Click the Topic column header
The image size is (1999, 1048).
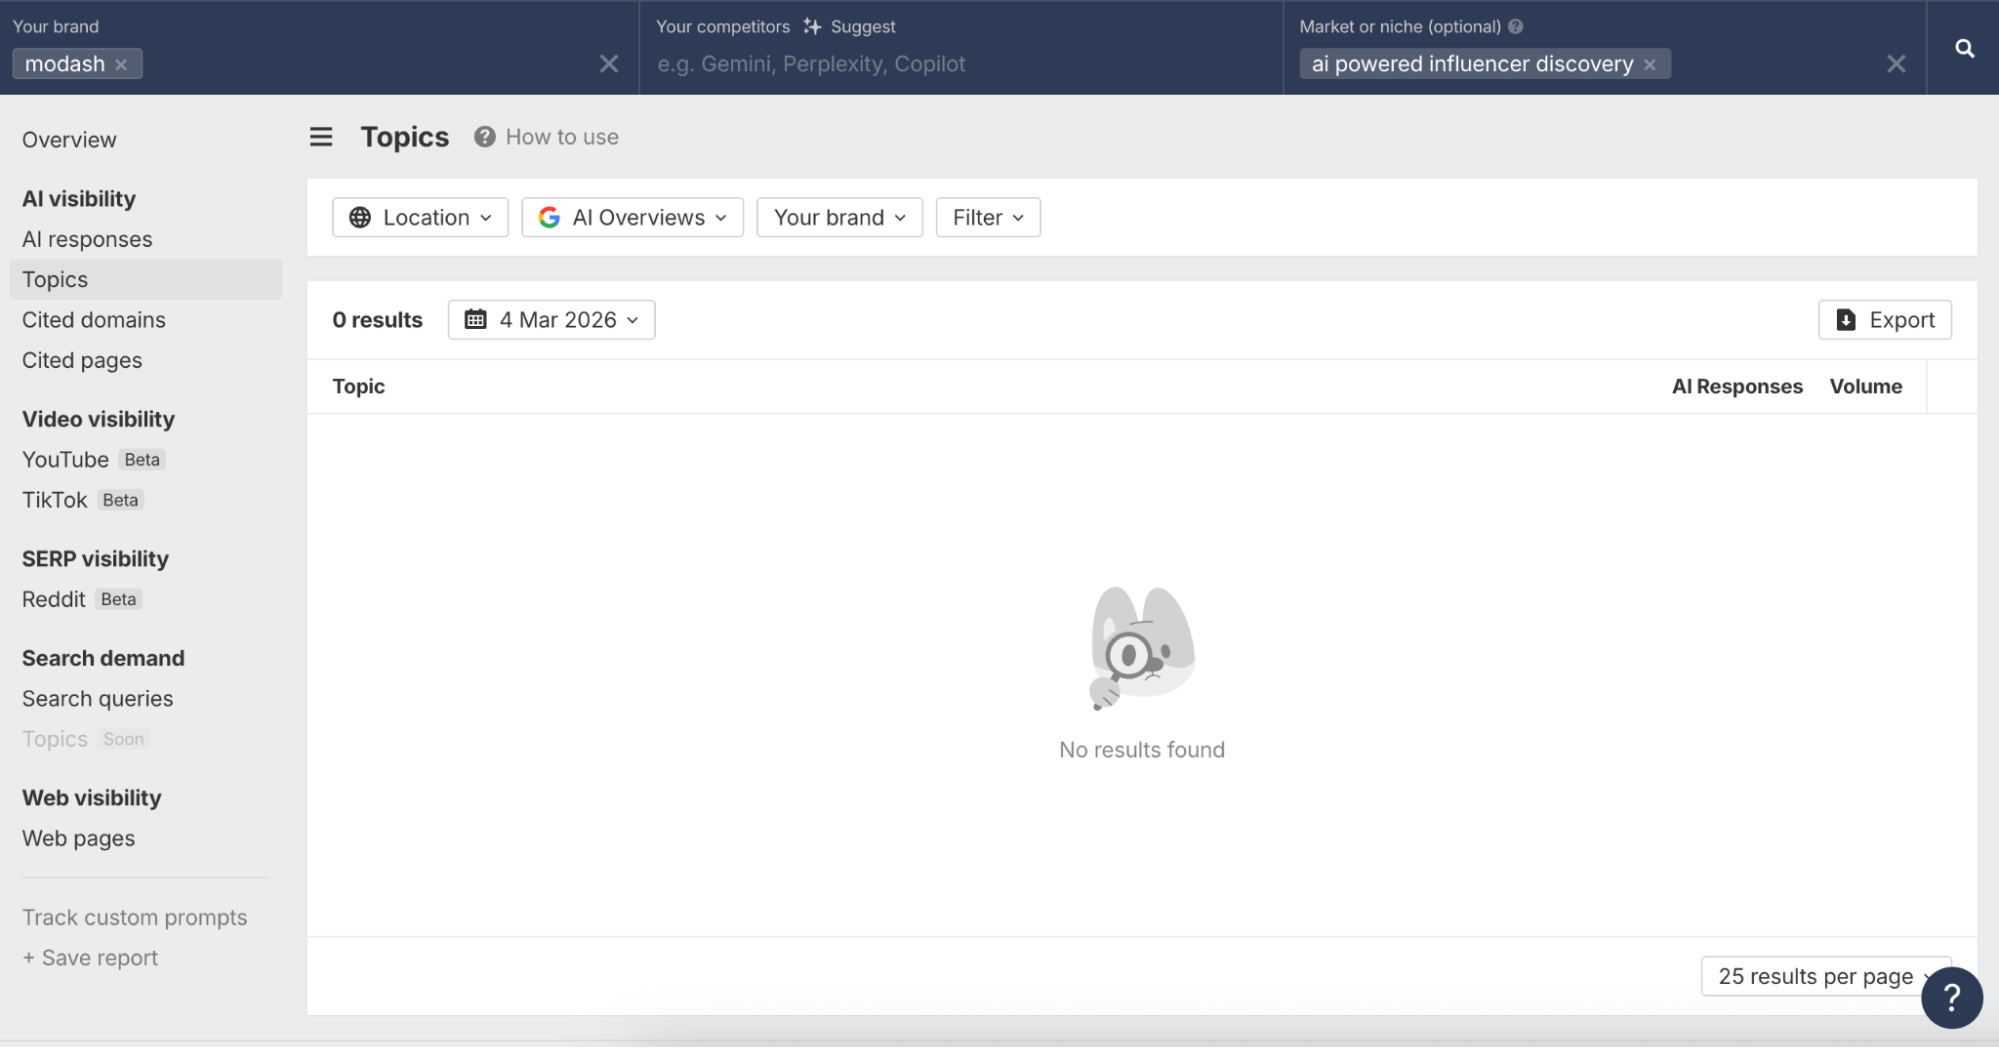[358, 386]
